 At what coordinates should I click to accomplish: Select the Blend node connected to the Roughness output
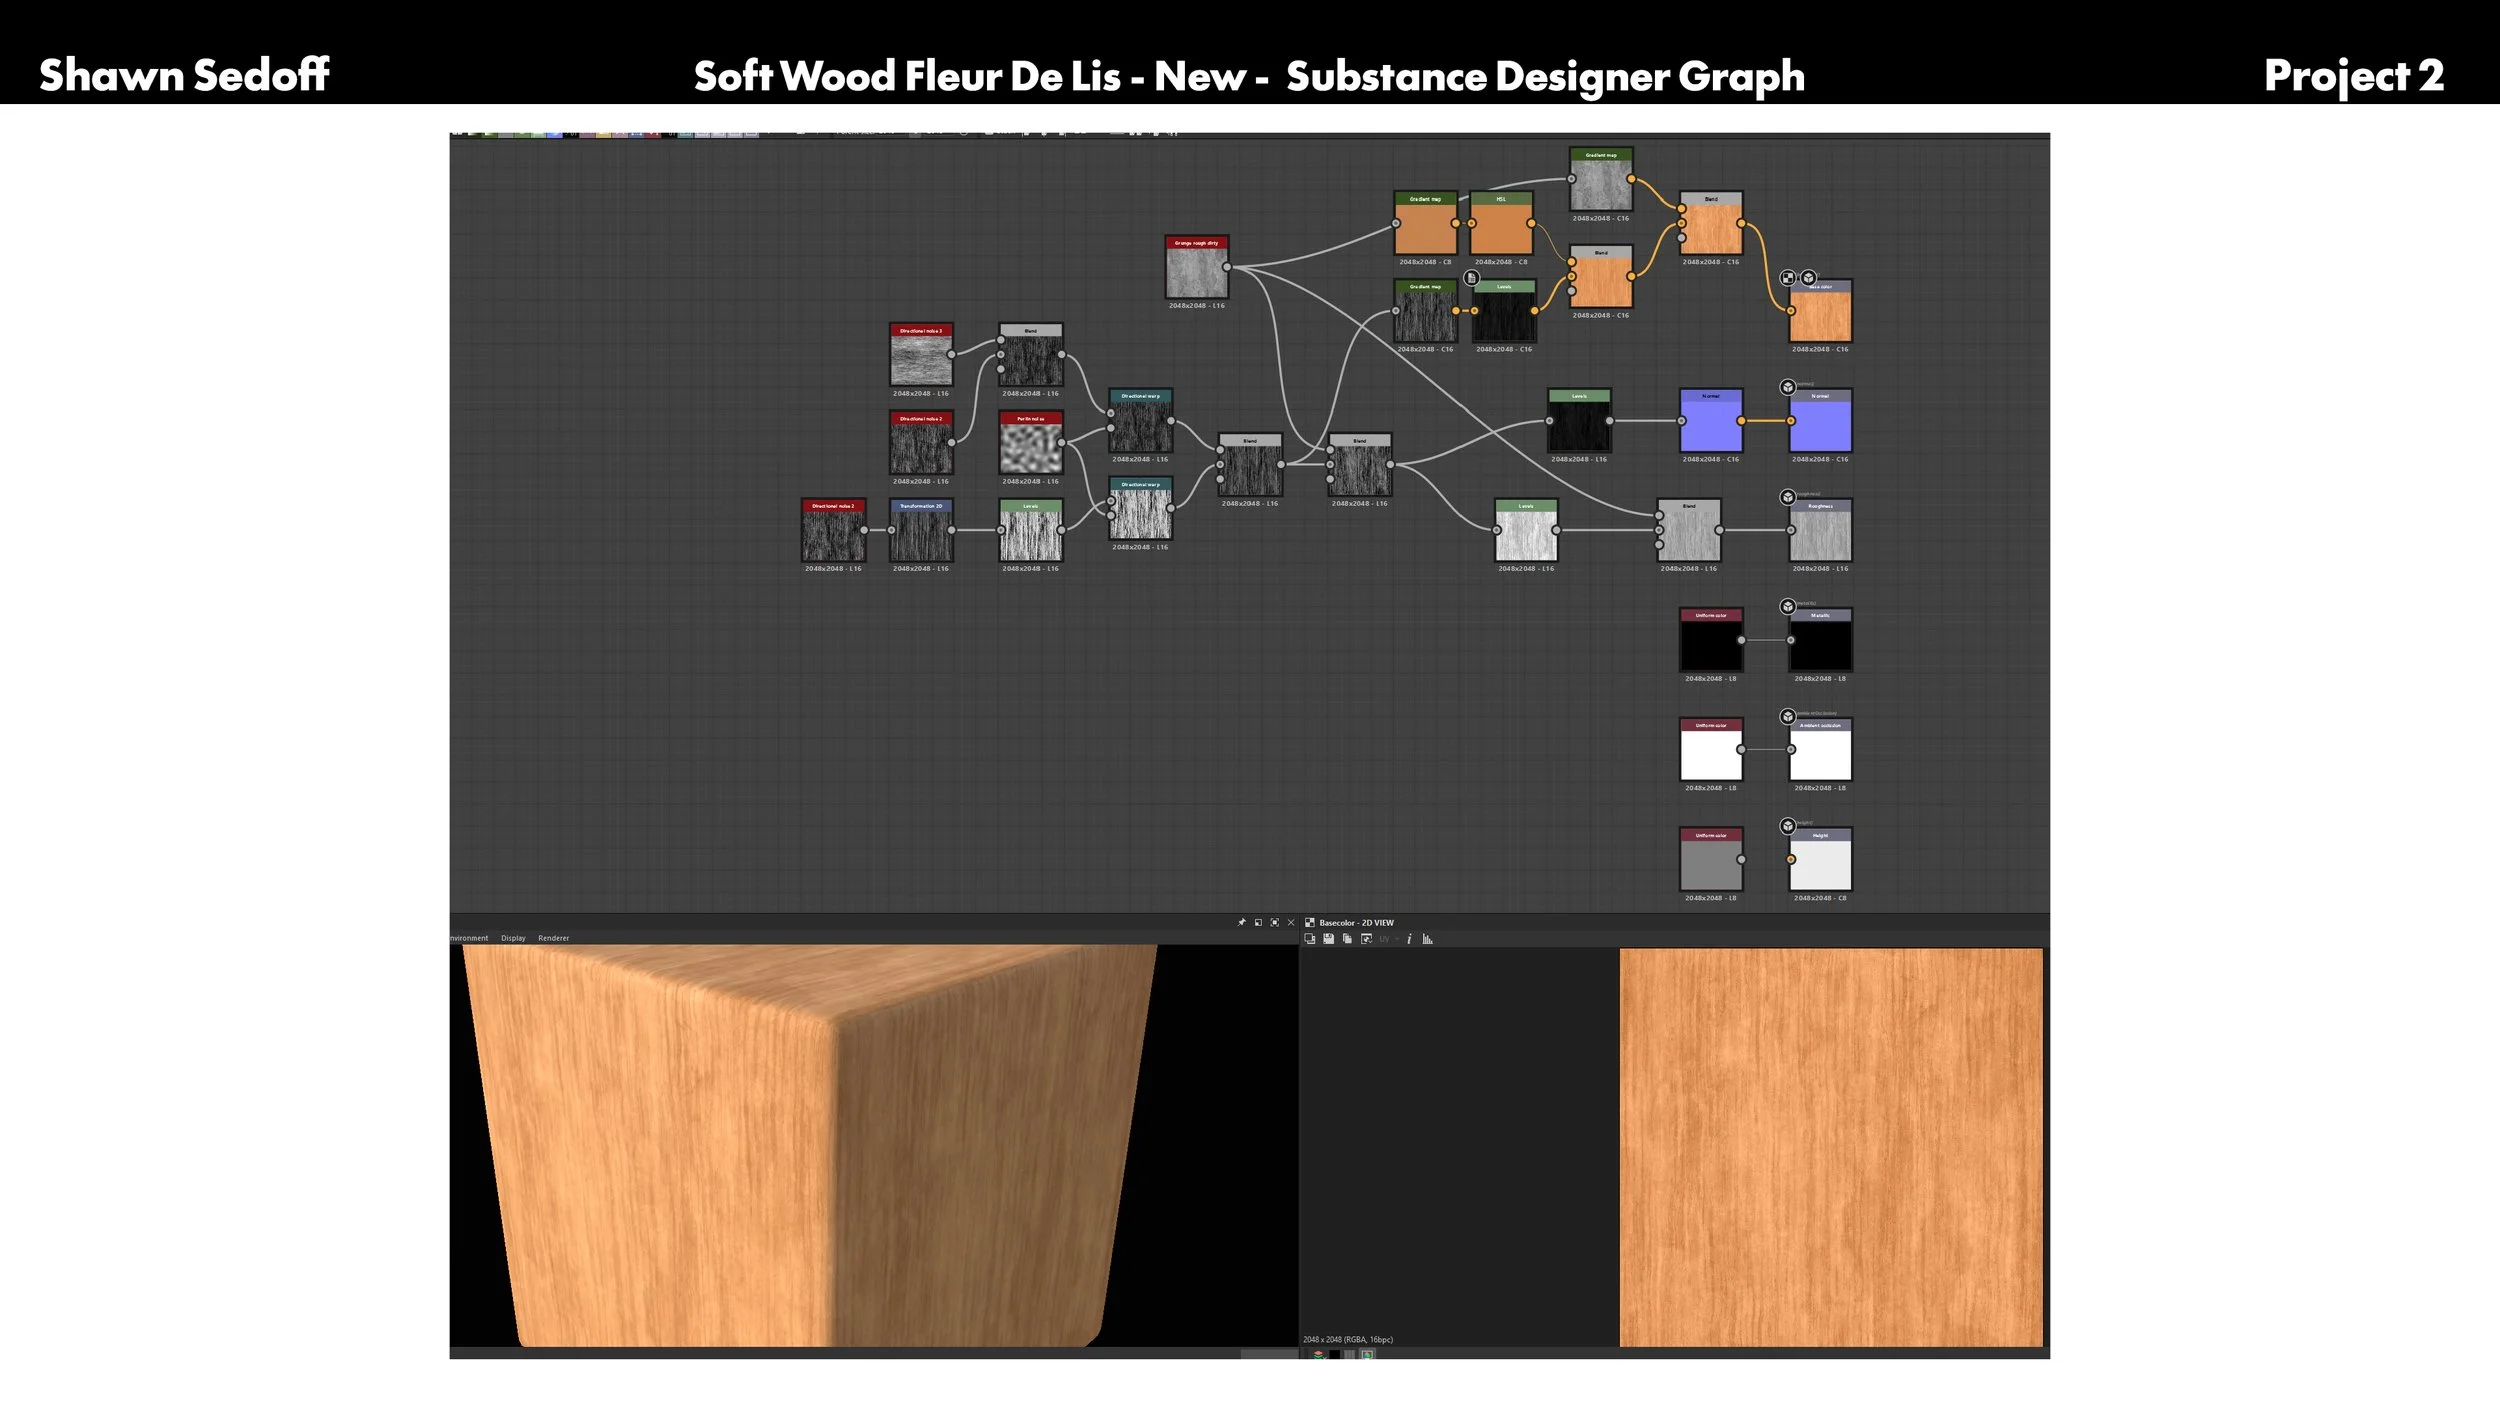[1689, 530]
